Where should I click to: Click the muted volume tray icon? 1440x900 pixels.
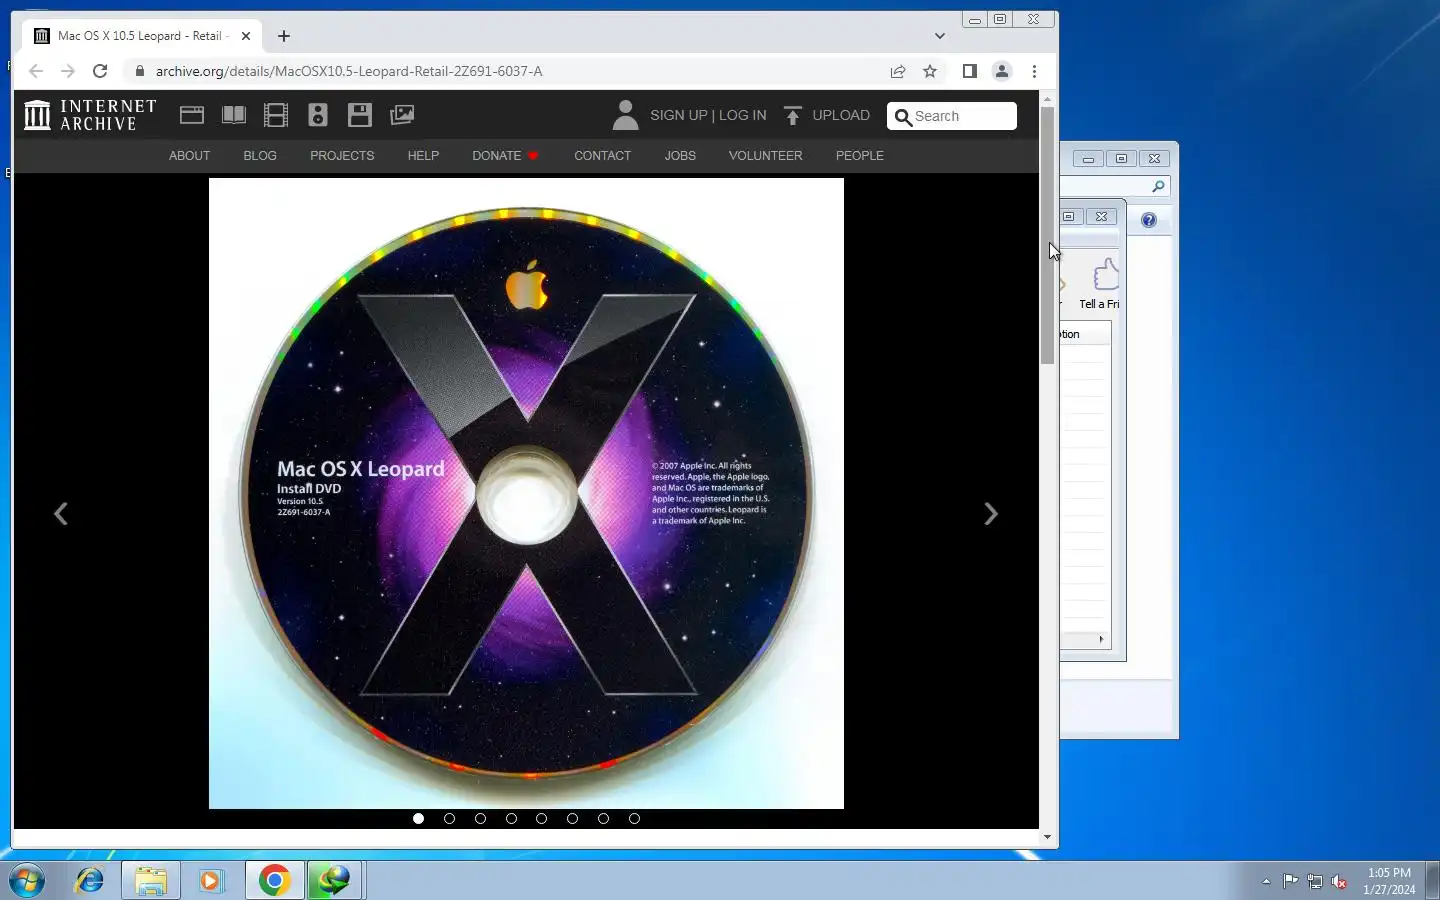click(x=1339, y=881)
